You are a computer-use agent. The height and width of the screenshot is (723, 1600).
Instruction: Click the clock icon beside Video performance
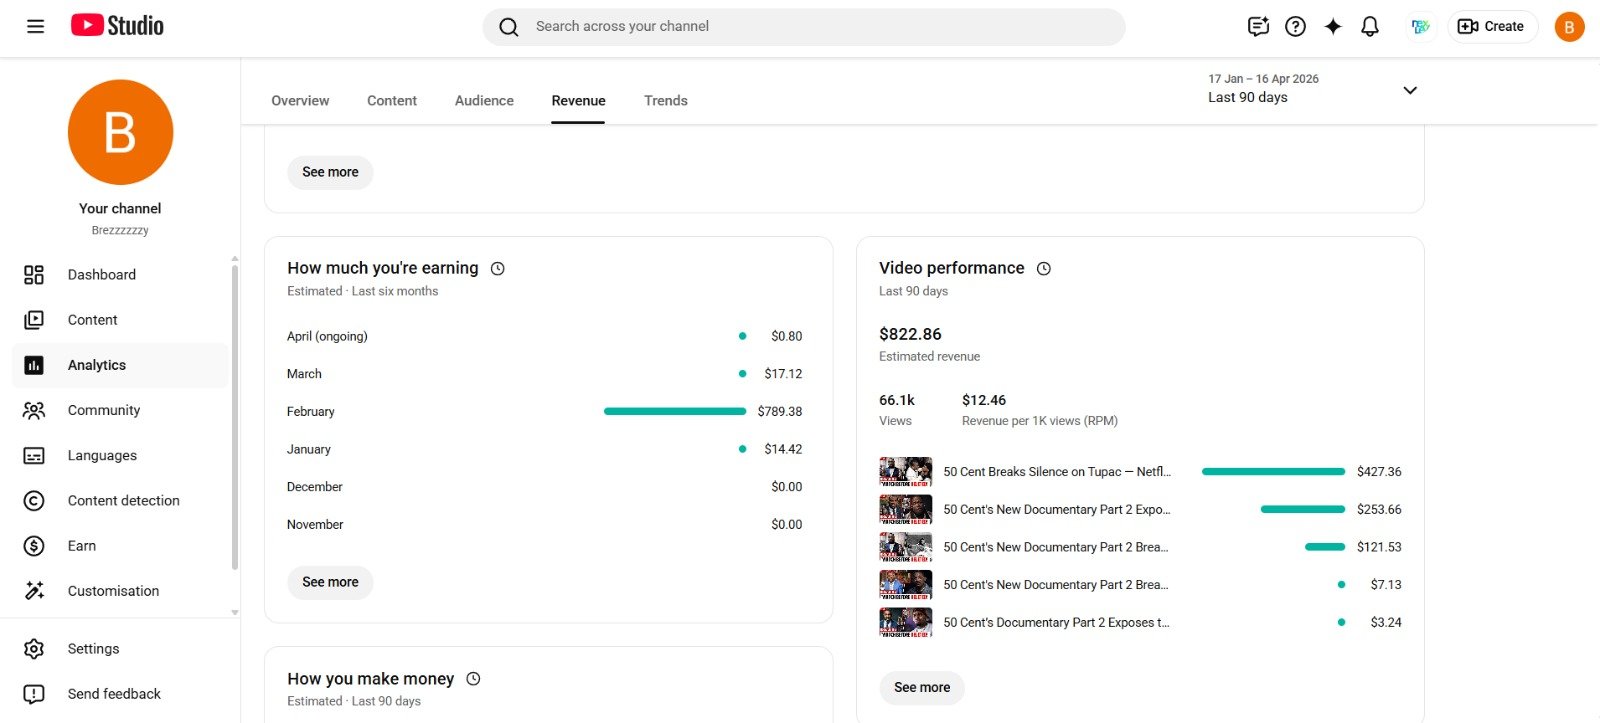1044,269
